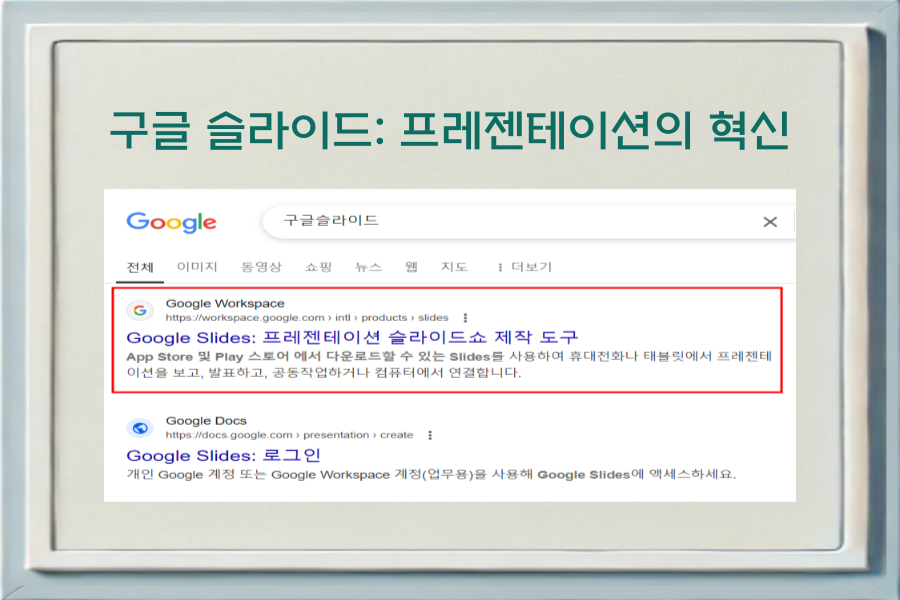The image size is (900, 600).
Task: Click the Google Workspace site name
Action: [x=225, y=303]
